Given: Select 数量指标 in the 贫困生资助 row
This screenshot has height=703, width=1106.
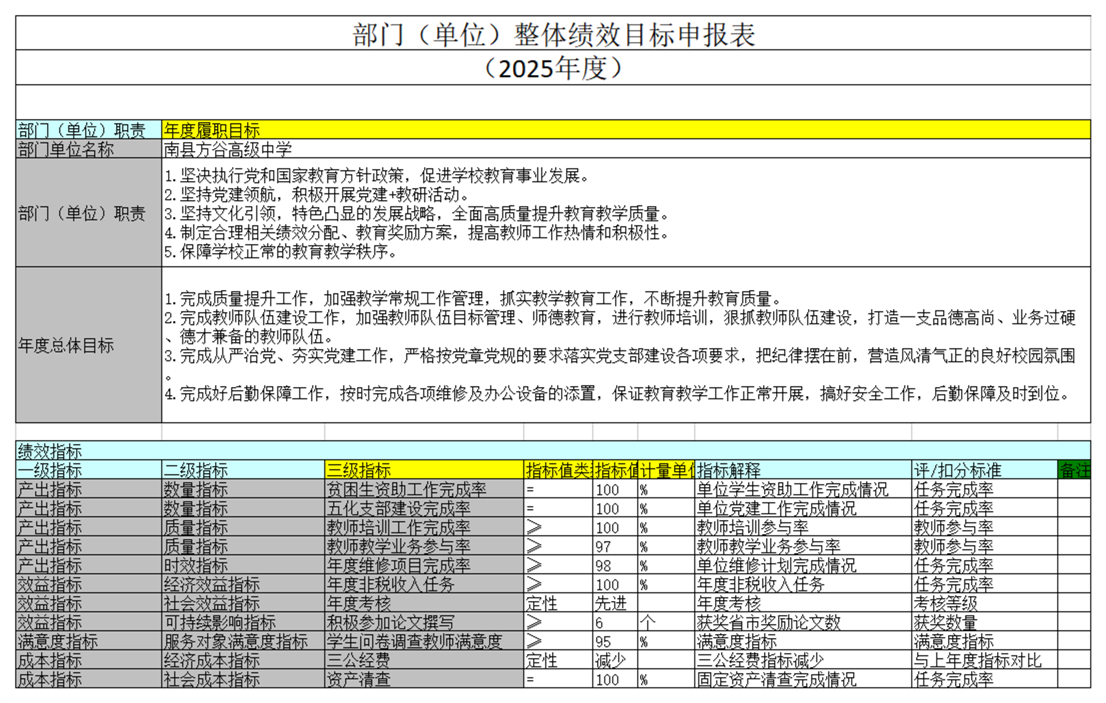Looking at the screenshot, I should click(x=243, y=489).
